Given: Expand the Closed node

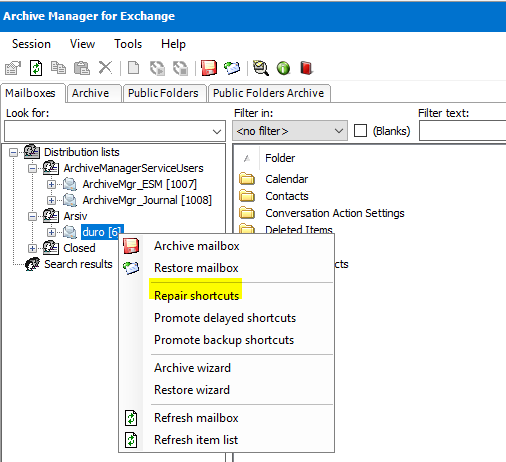Looking at the screenshot, I should (x=32, y=248).
